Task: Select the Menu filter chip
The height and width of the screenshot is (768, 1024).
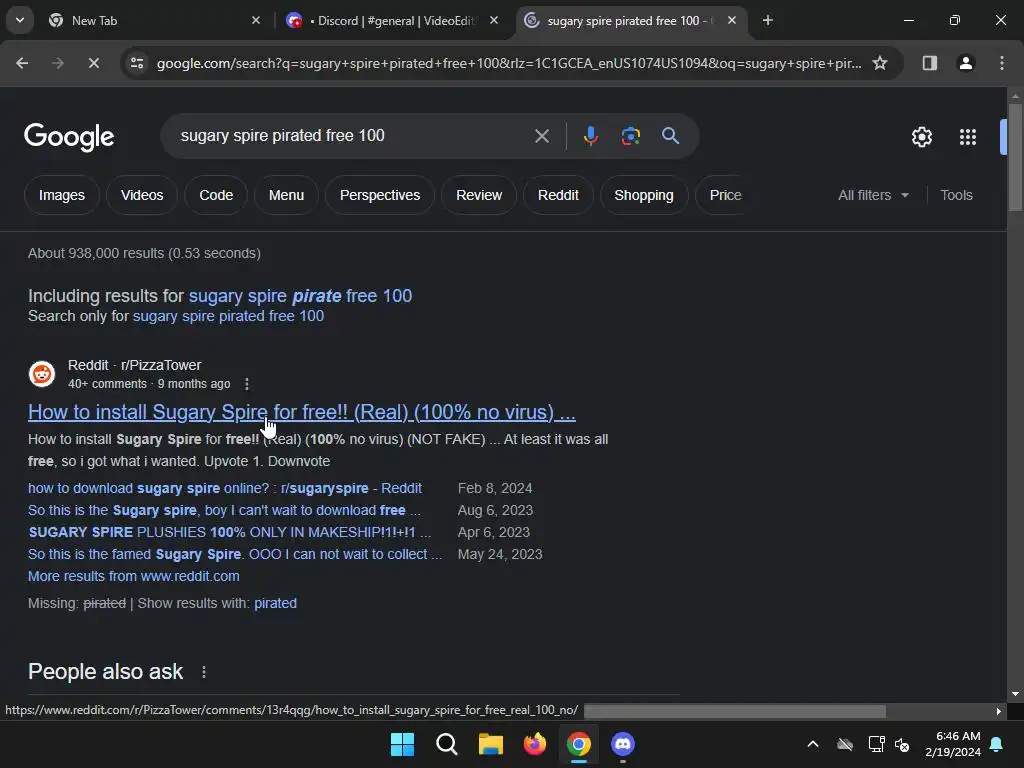Action: [x=286, y=195]
